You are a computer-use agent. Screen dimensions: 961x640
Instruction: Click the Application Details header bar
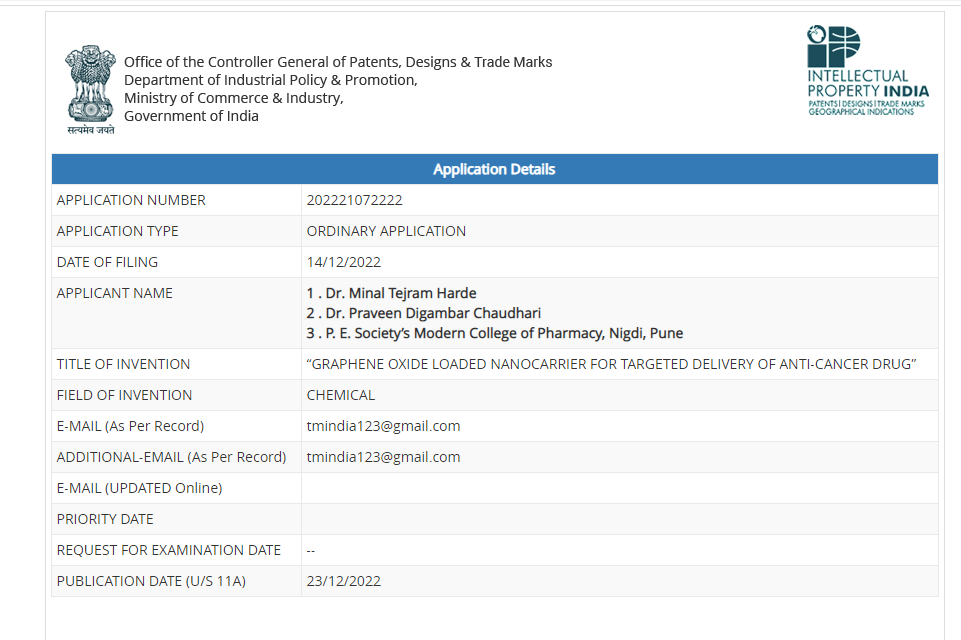tap(495, 169)
